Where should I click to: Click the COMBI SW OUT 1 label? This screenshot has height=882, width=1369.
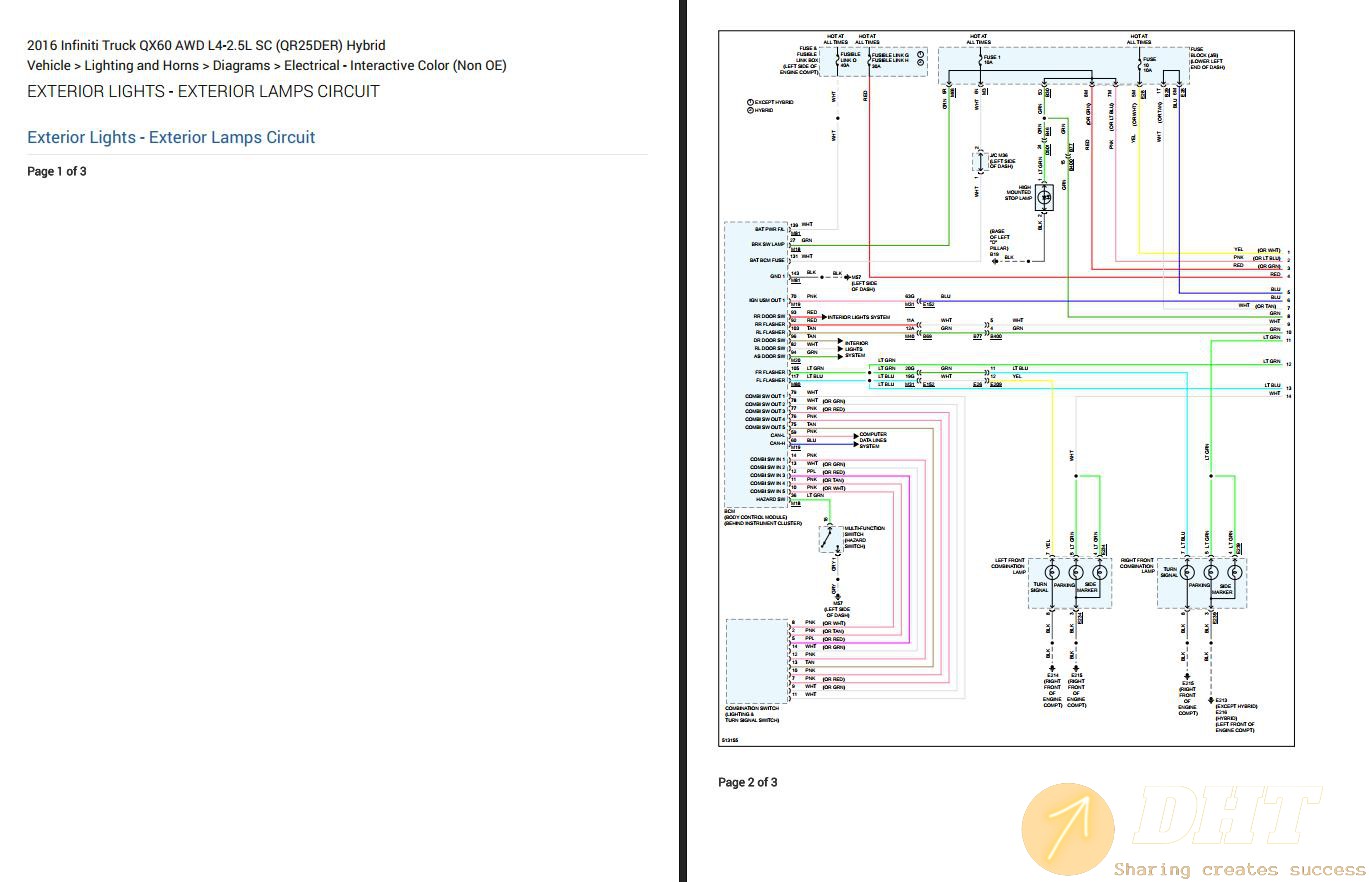click(x=766, y=396)
